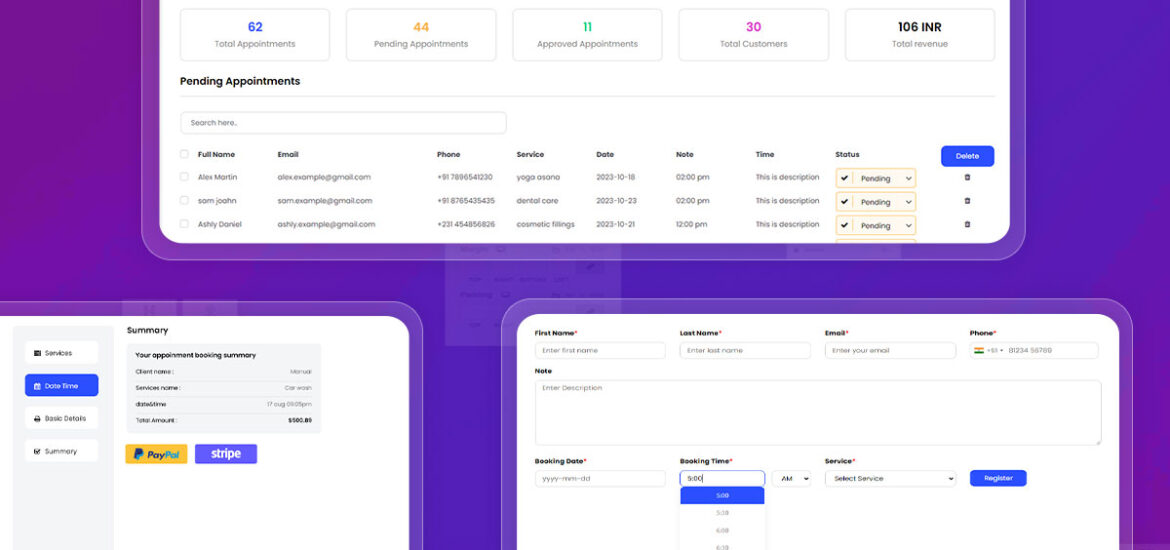The width and height of the screenshot is (1170, 550).
Task: Click the Total revenue card
Action: point(920,35)
